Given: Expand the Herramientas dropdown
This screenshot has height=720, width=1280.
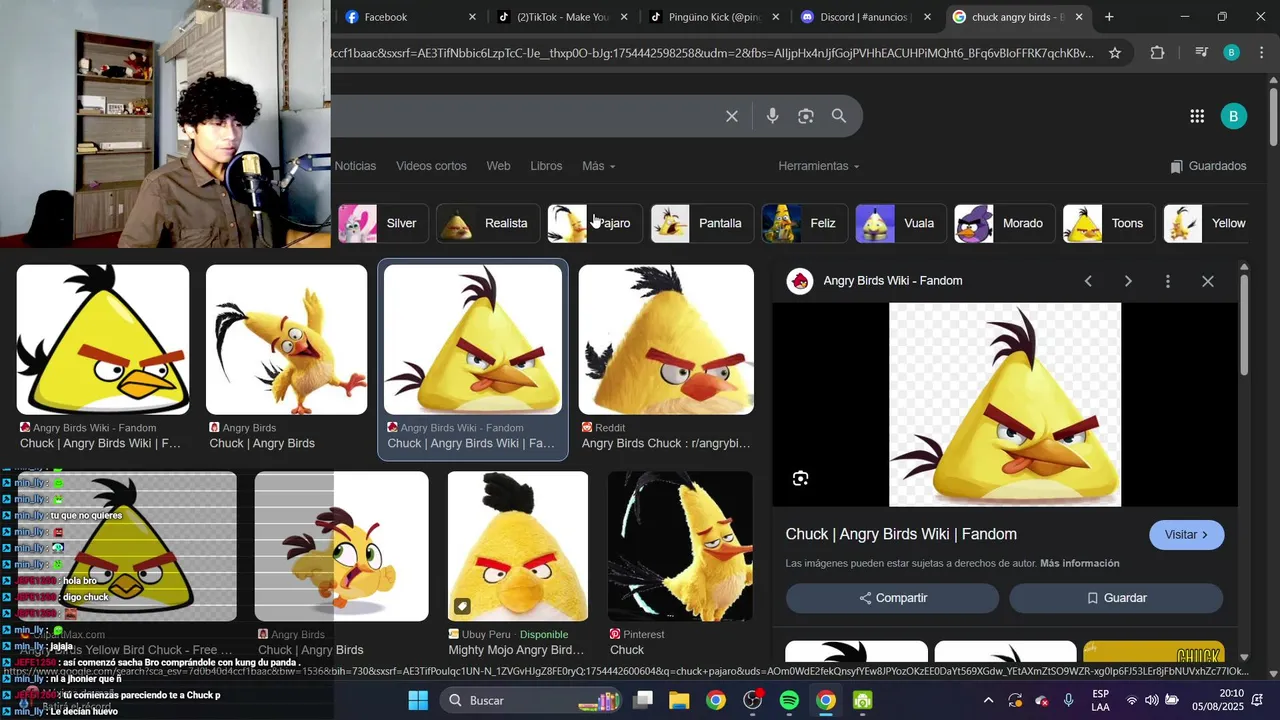Looking at the screenshot, I should pyautogui.click(x=819, y=166).
